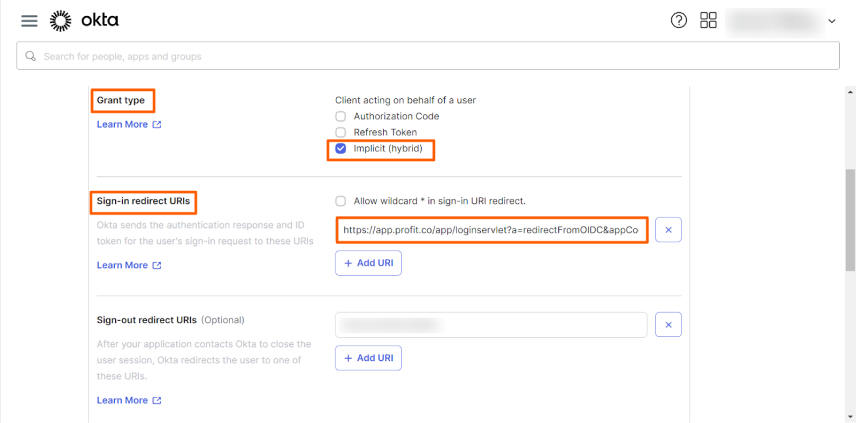Screen dimensions: 856x423
Task: Uncheck the Implicit (hybrid) checkbox
Action: coord(341,148)
